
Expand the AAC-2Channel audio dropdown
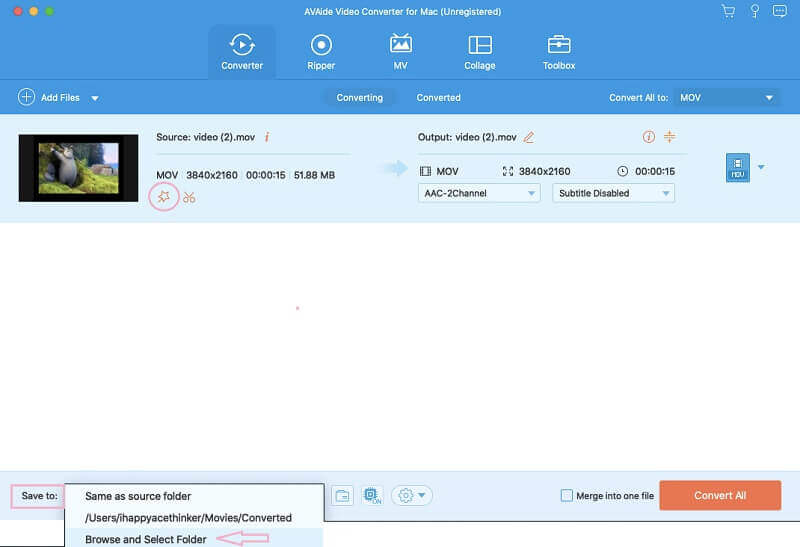pos(478,193)
